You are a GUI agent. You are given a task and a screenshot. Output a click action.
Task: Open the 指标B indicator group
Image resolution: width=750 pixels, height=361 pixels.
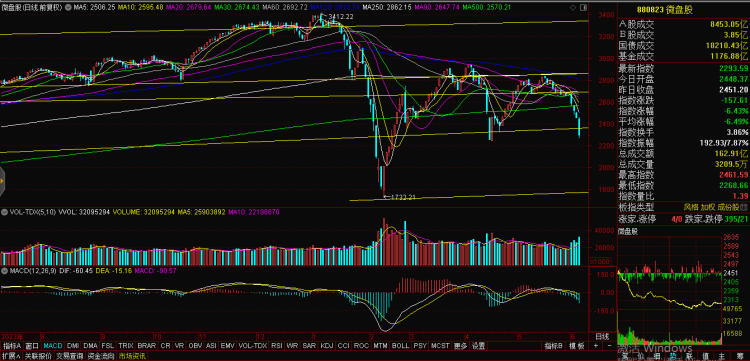pos(553,345)
